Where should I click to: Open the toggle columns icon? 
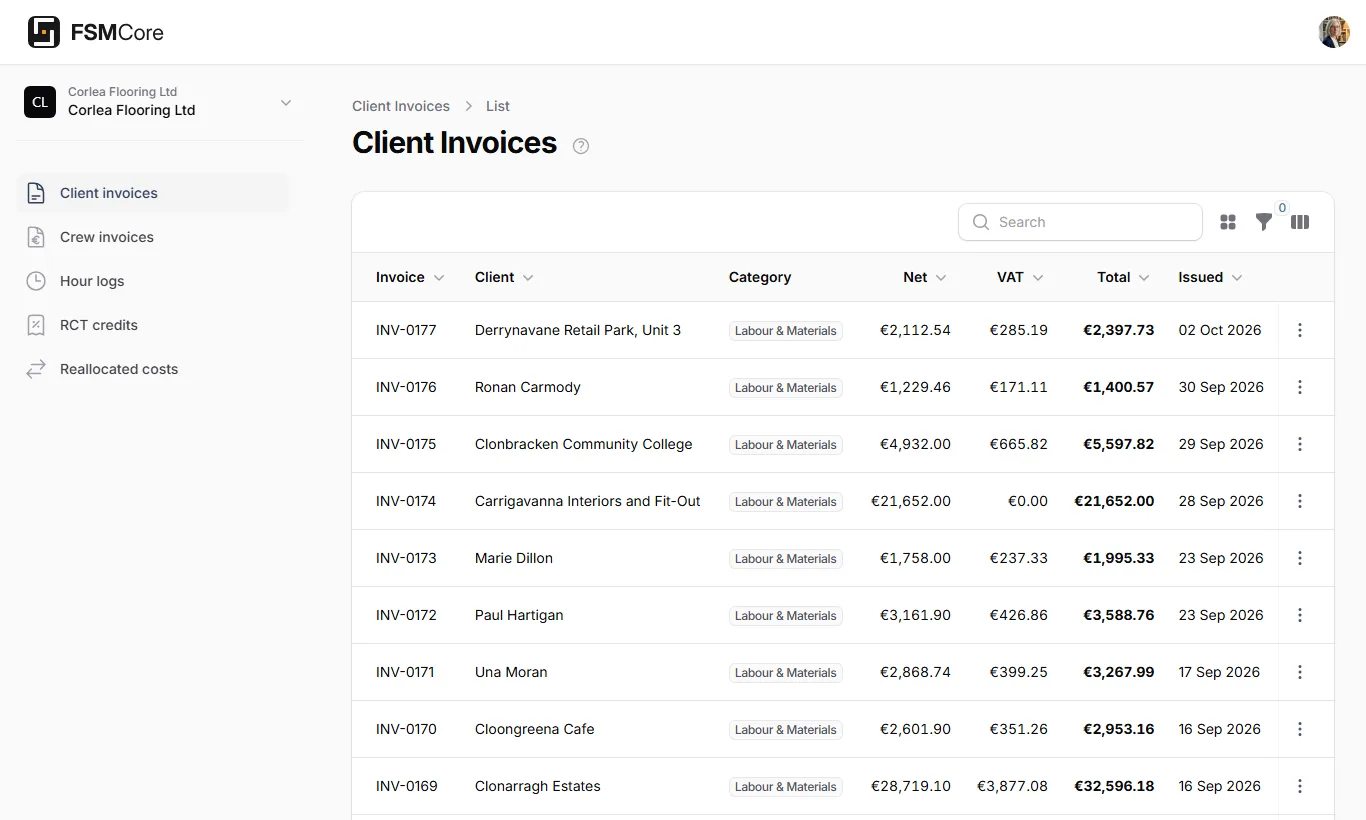click(1300, 222)
